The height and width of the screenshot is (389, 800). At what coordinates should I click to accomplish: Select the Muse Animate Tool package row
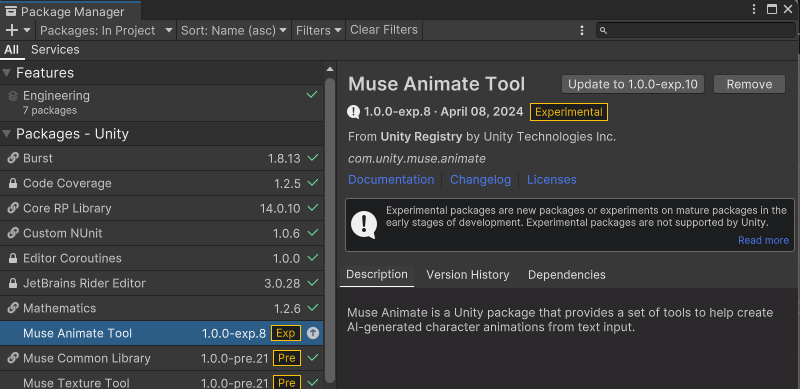pos(161,333)
